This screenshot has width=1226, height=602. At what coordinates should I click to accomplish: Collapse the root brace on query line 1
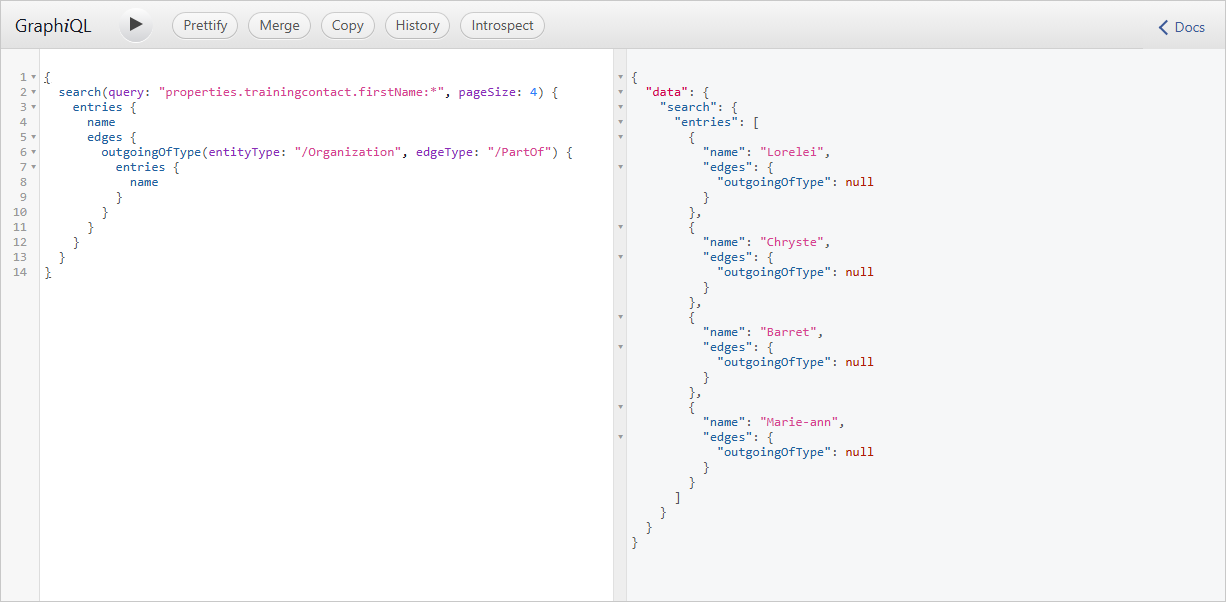tap(34, 77)
